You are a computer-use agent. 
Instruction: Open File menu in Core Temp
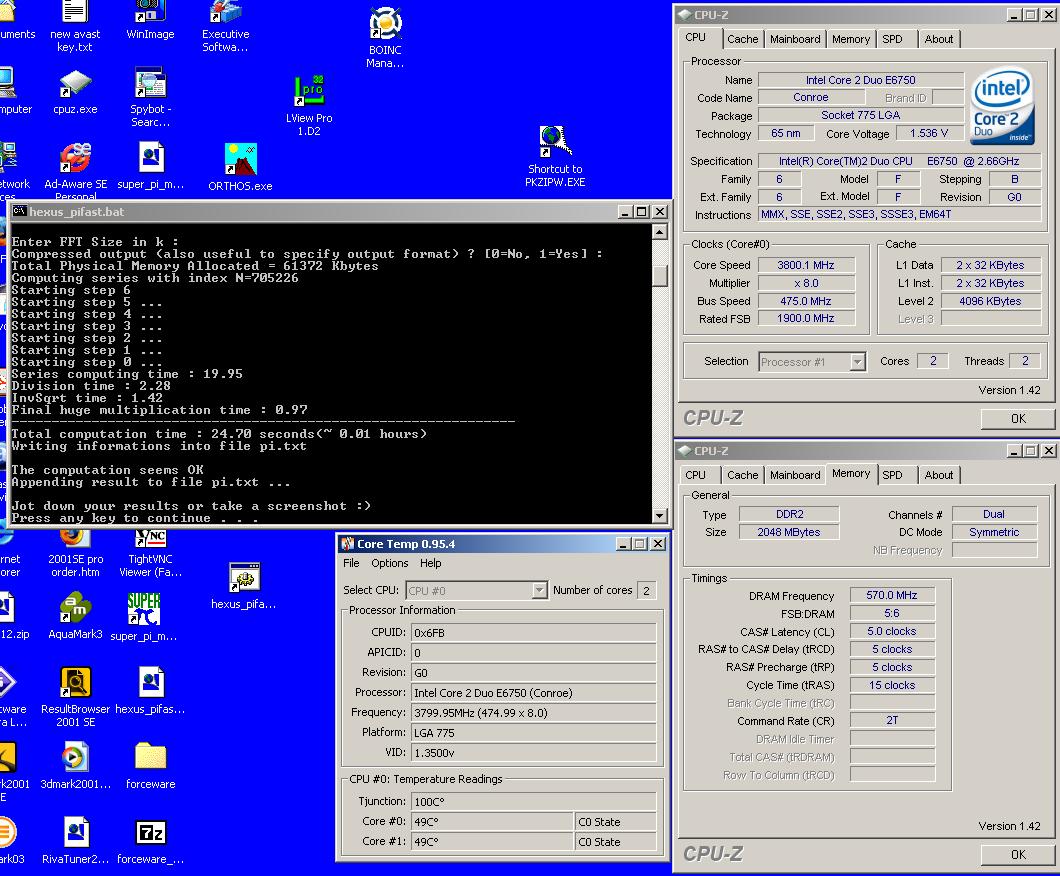pyautogui.click(x=351, y=563)
